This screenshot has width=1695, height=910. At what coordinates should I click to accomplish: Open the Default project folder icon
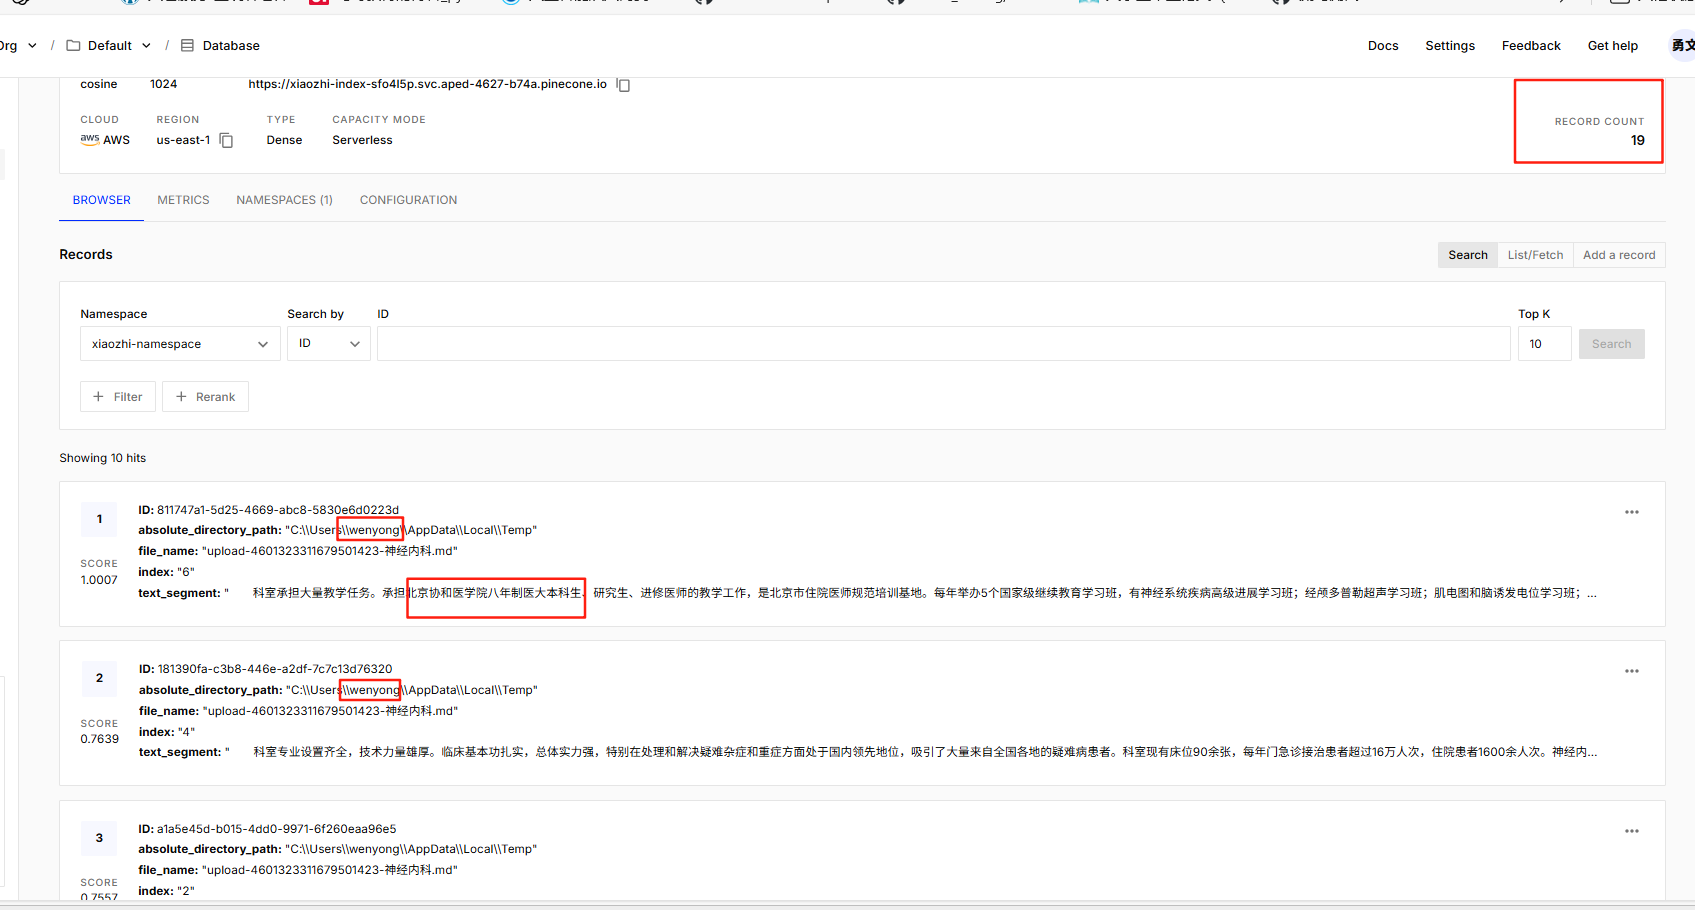(73, 45)
